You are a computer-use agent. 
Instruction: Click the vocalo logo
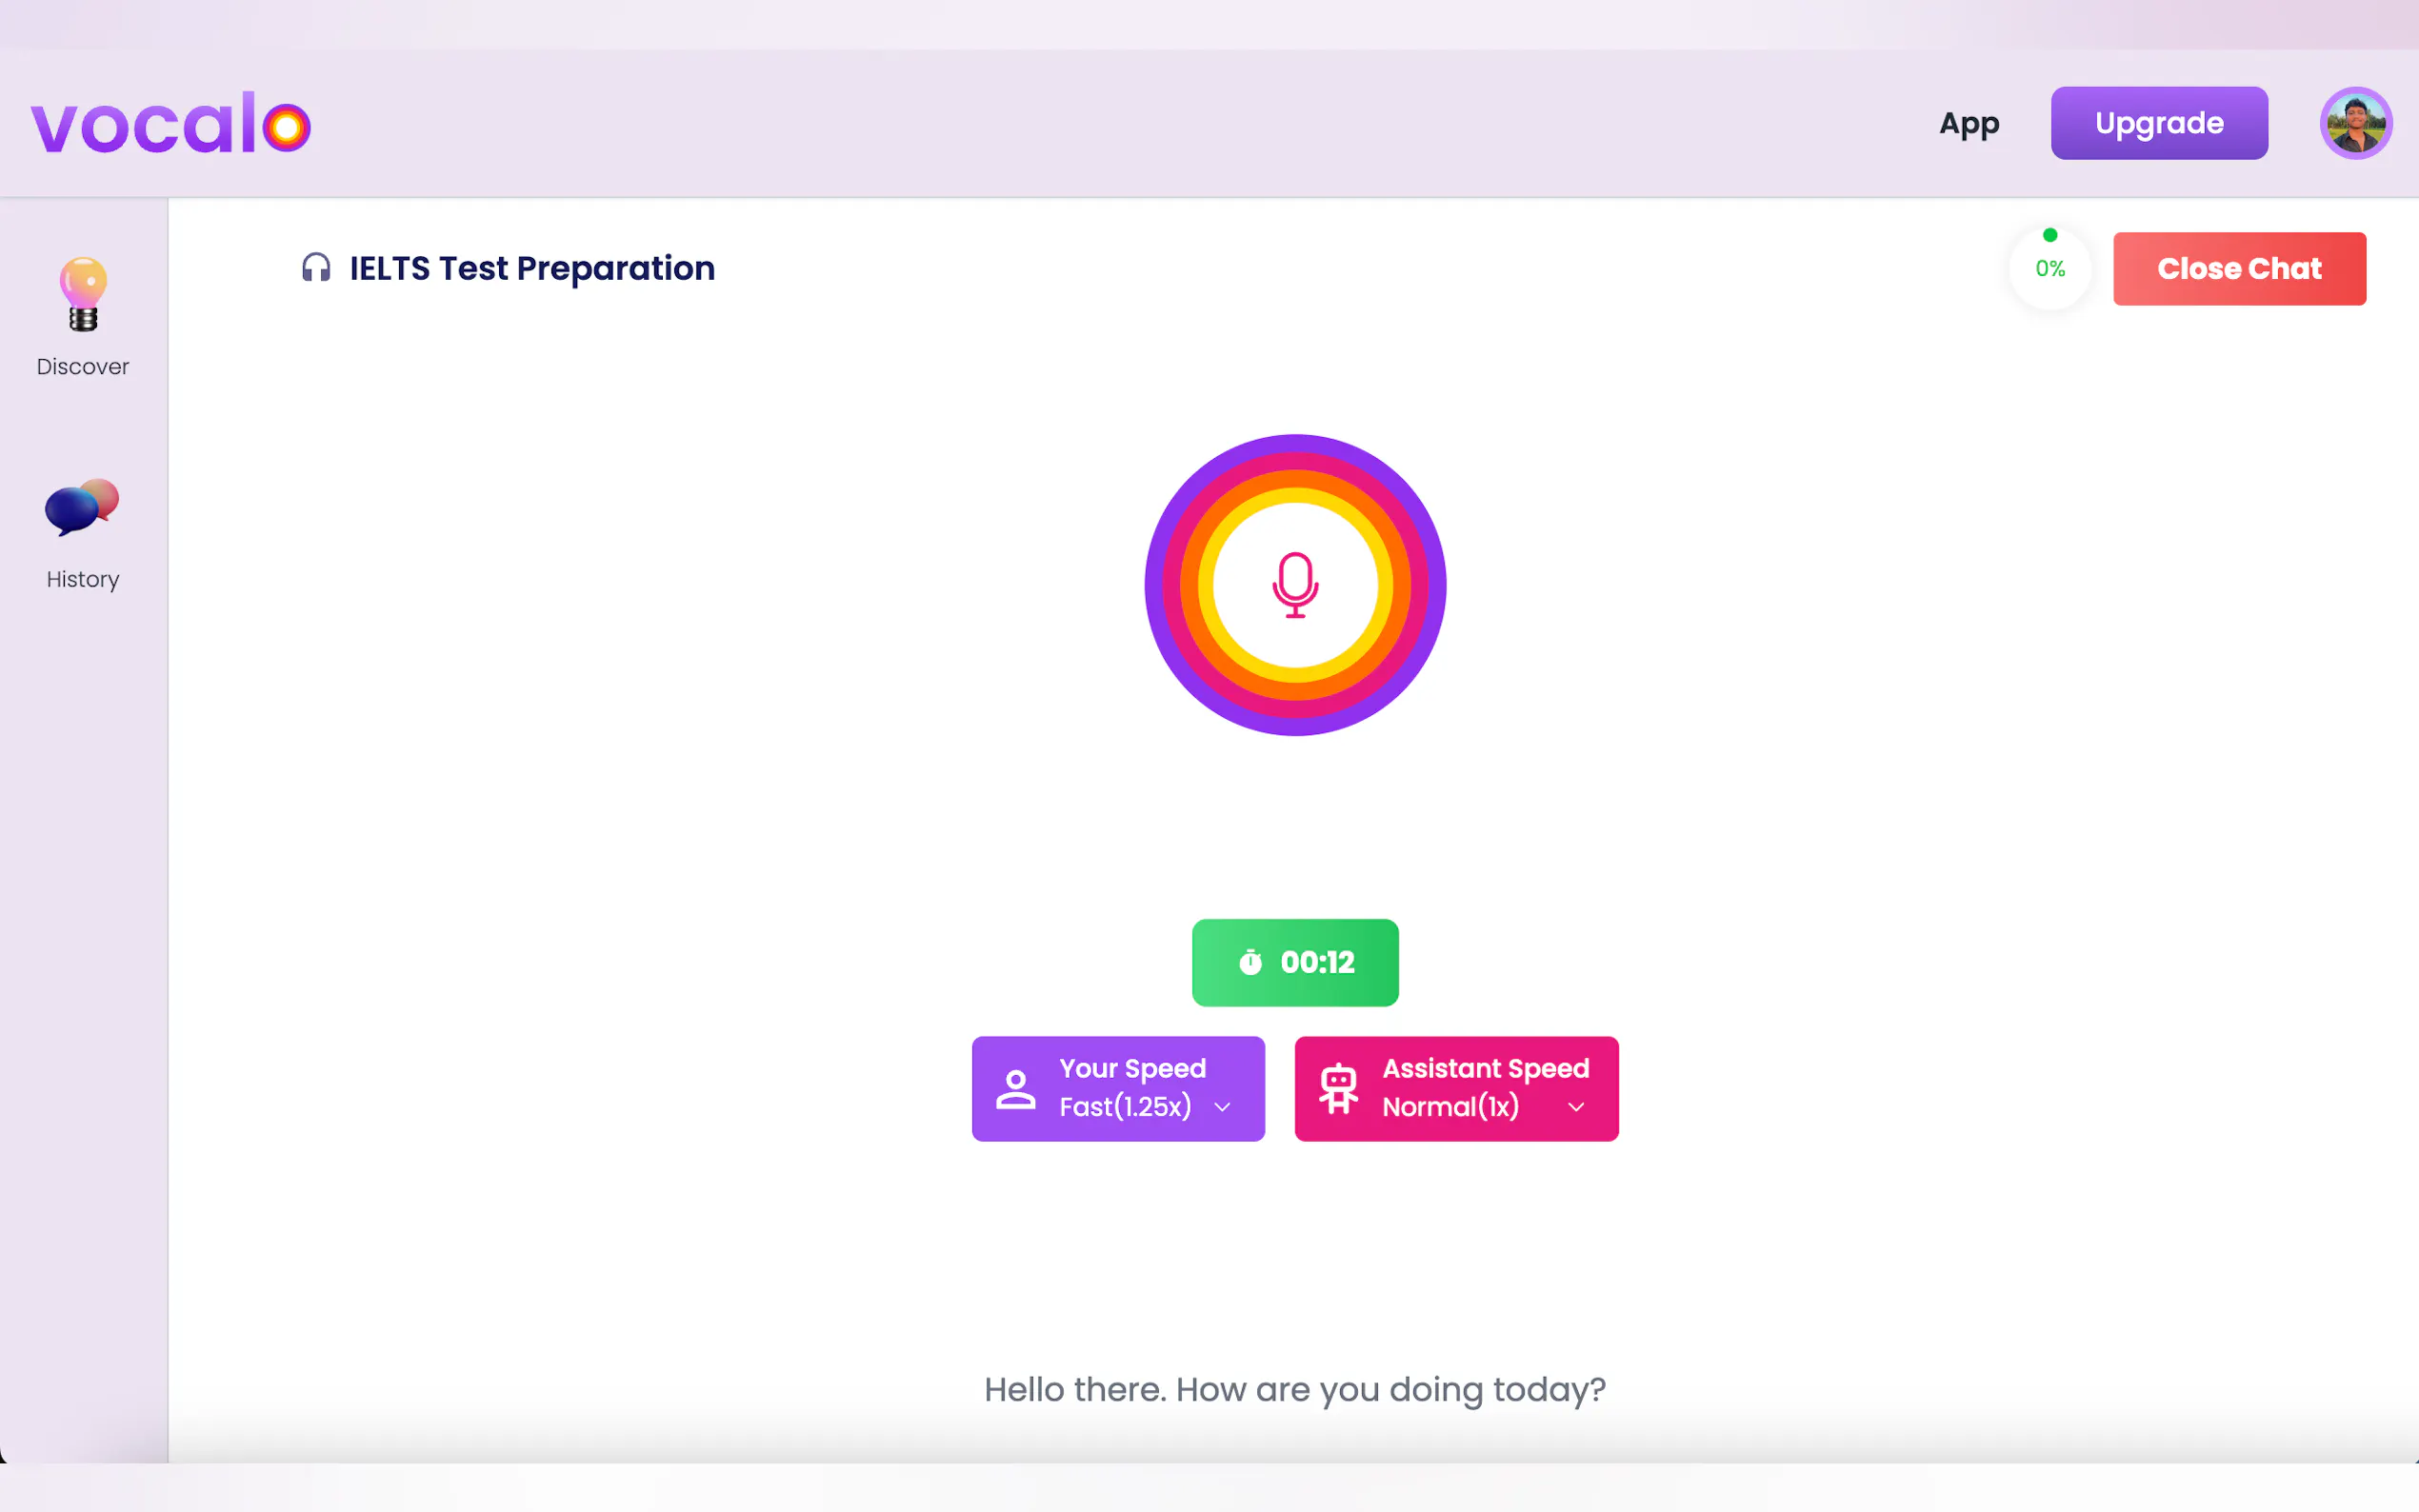pyautogui.click(x=171, y=124)
